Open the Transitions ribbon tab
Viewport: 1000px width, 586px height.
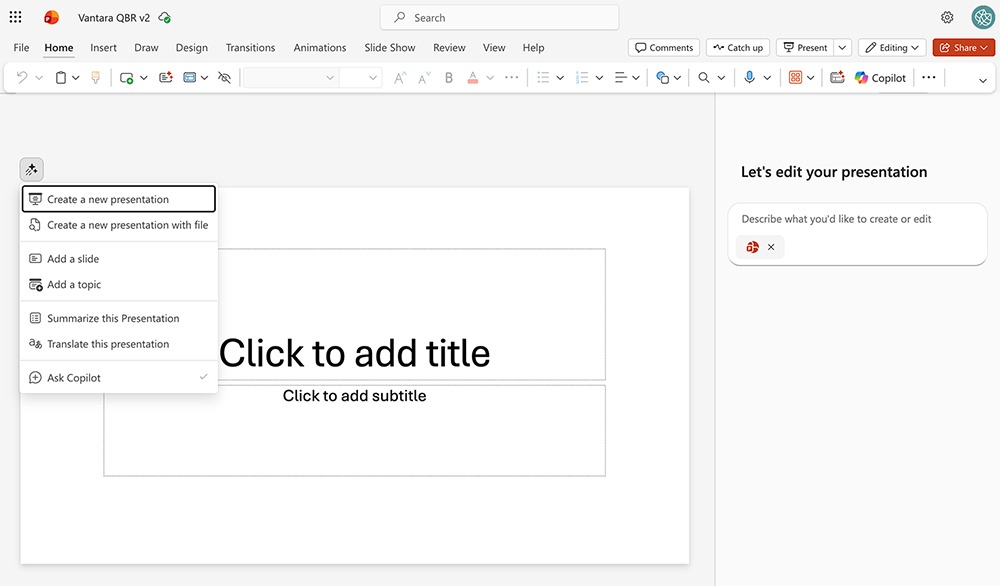click(x=250, y=47)
